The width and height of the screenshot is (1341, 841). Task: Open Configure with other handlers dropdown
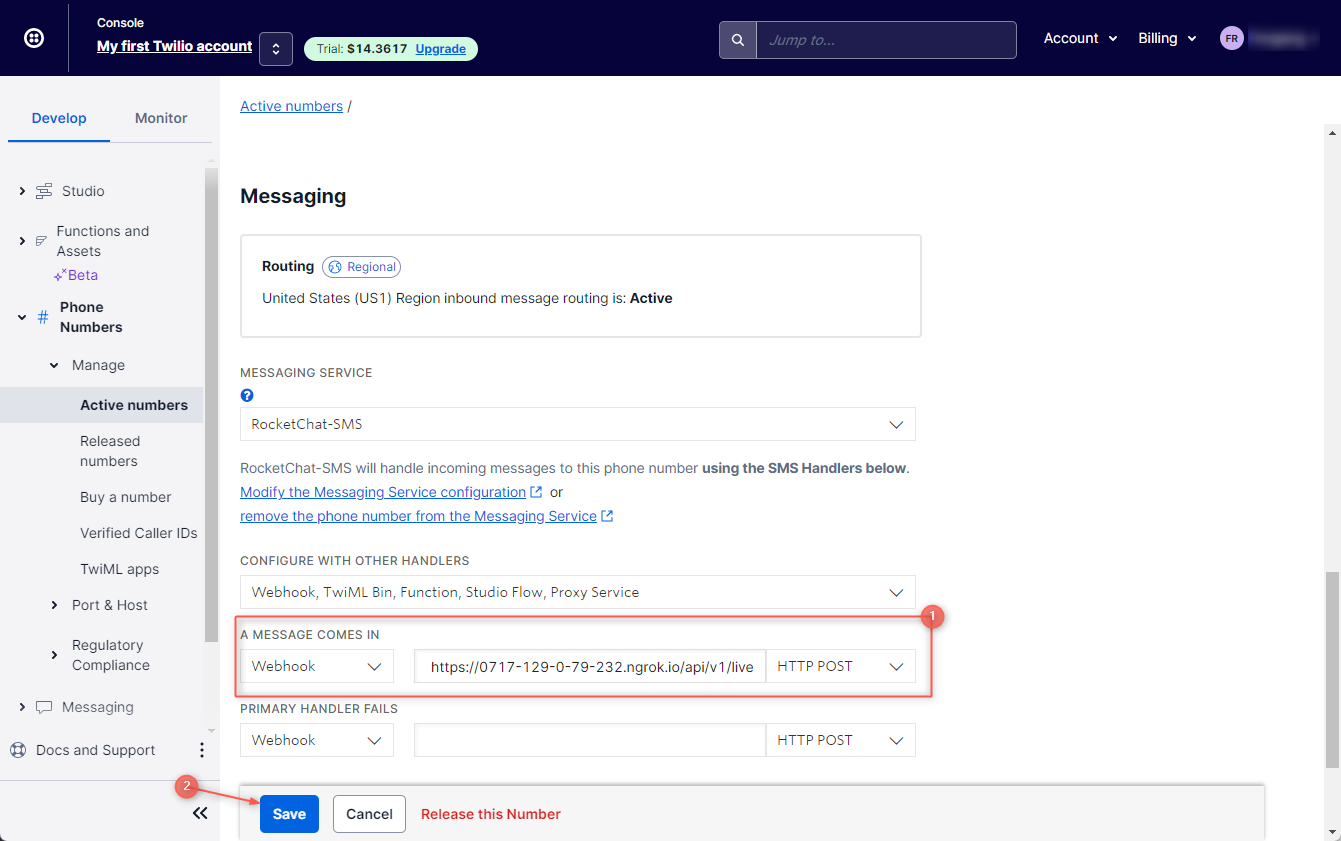[x=578, y=592]
